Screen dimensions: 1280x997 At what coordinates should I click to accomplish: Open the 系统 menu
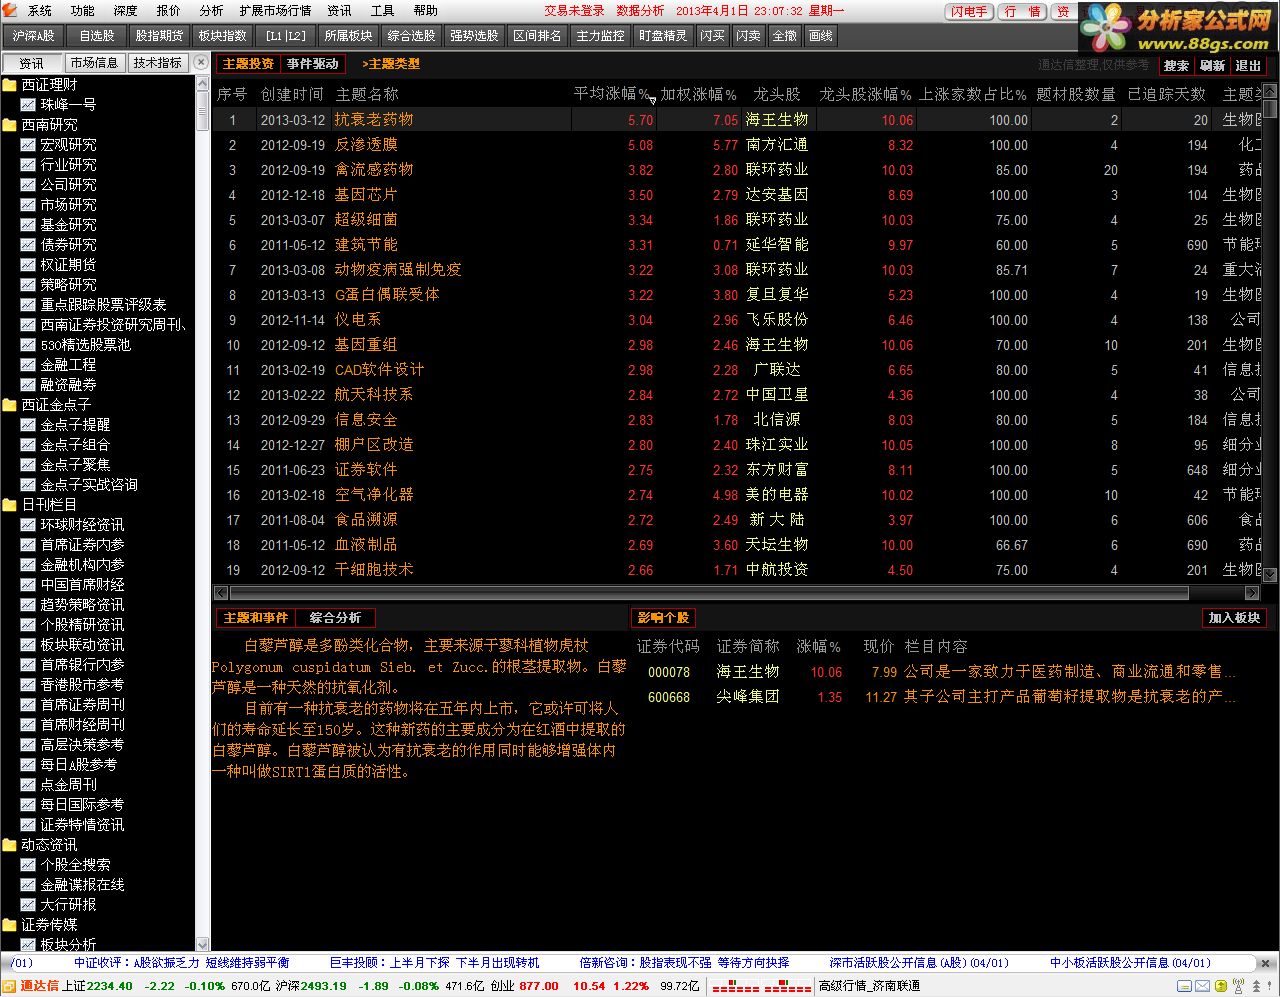(40, 10)
